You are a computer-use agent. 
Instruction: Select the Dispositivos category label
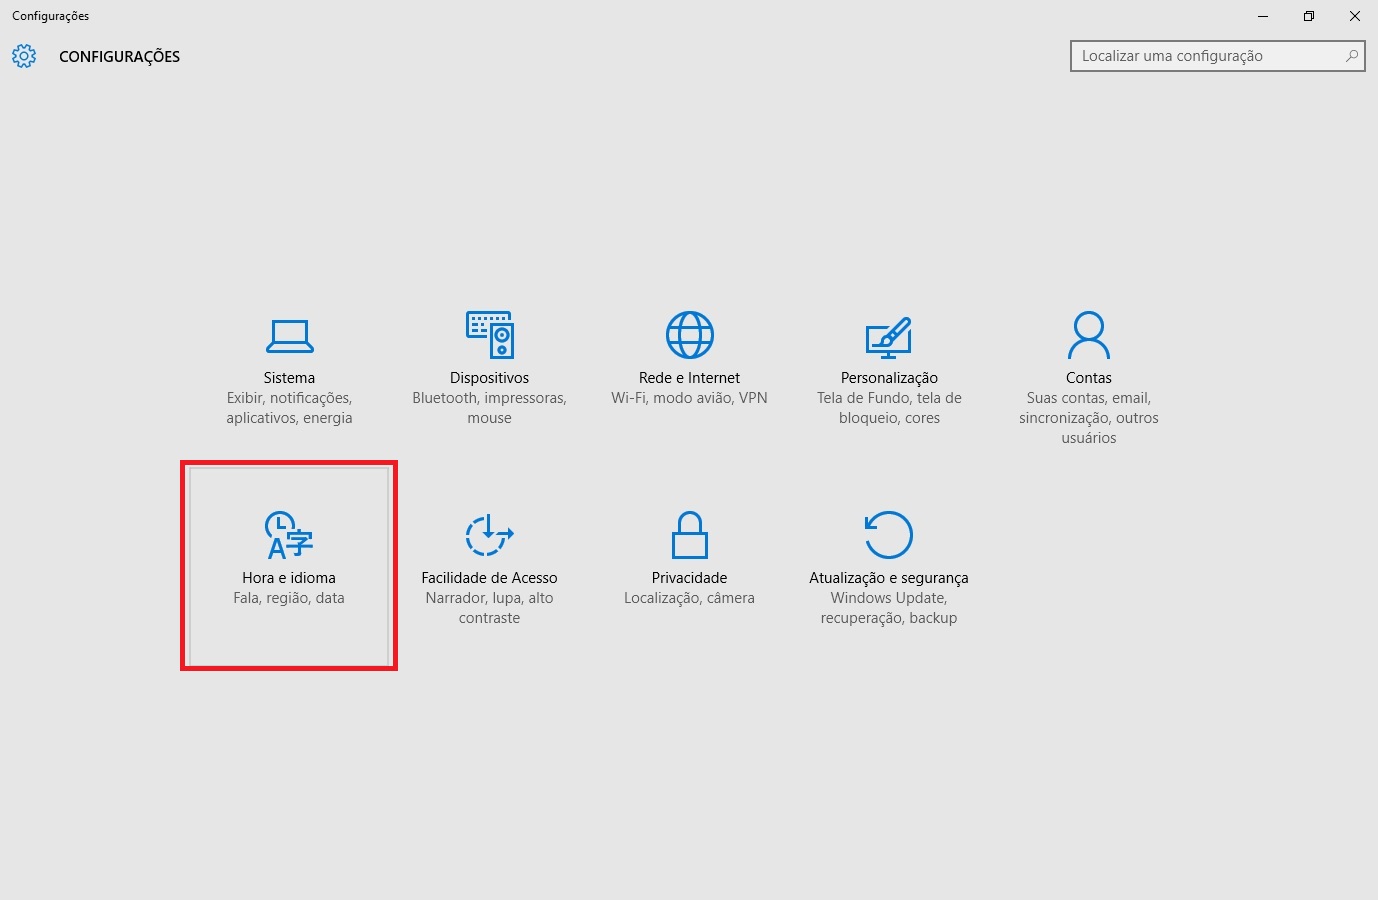coord(489,378)
